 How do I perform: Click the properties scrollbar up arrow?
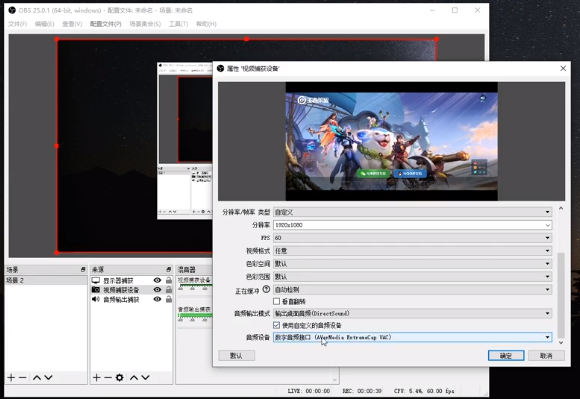click(561, 209)
